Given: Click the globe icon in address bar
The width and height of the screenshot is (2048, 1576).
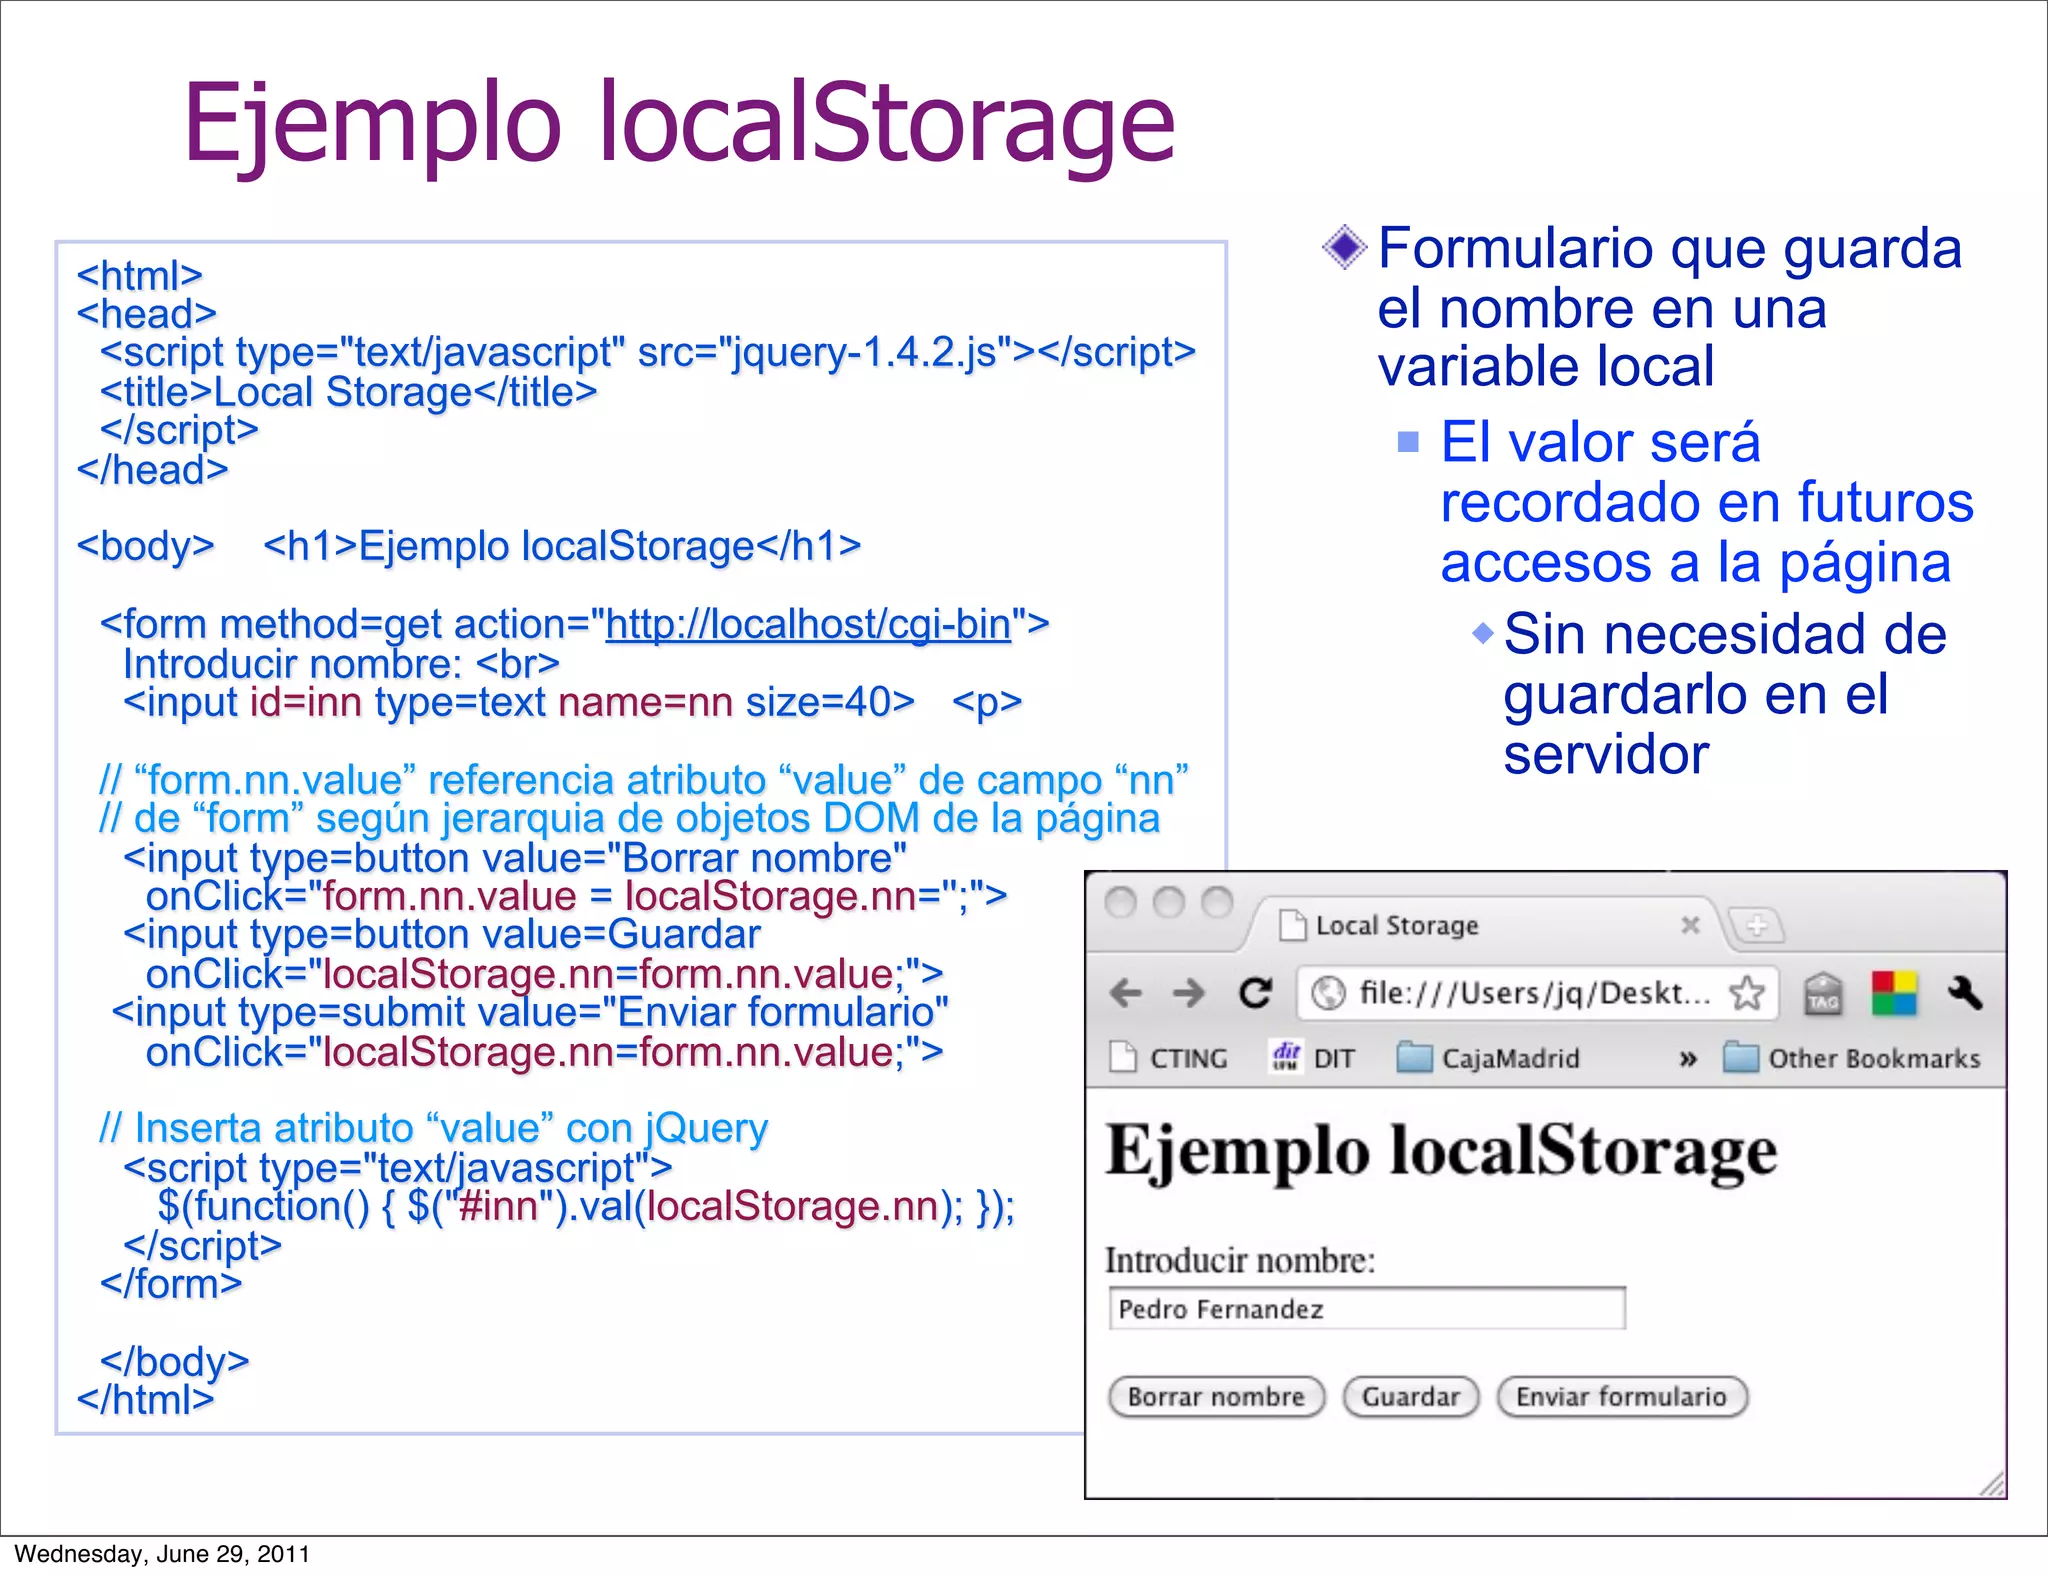Looking at the screenshot, I should (1328, 993).
